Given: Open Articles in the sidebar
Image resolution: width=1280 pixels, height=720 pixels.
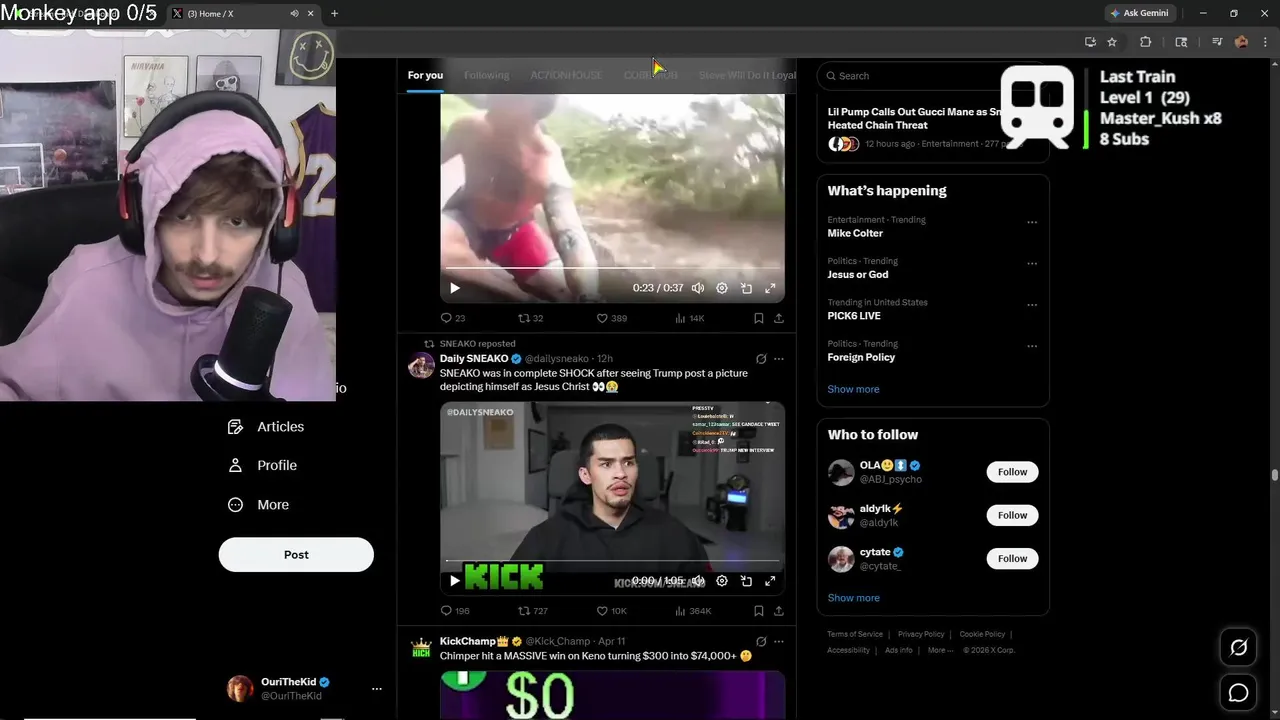Looking at the screenshot, I should [266, 427].
